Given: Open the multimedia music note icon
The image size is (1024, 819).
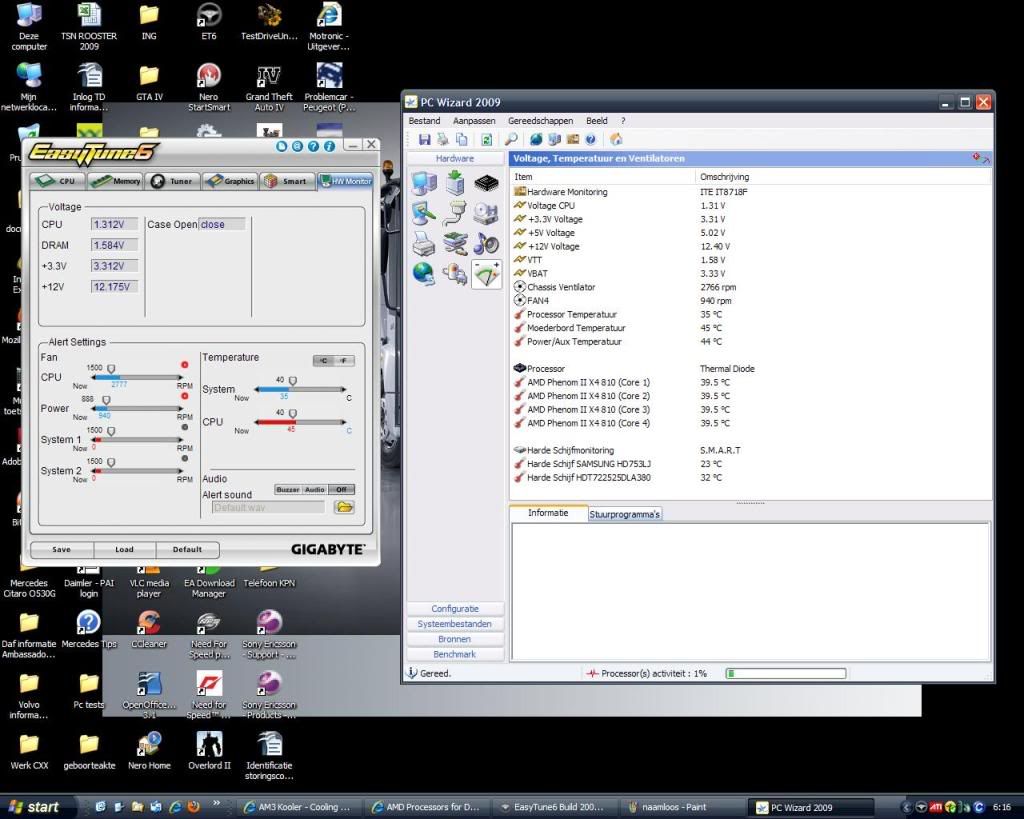Looking at the screenshot, I should pos(487,243).
